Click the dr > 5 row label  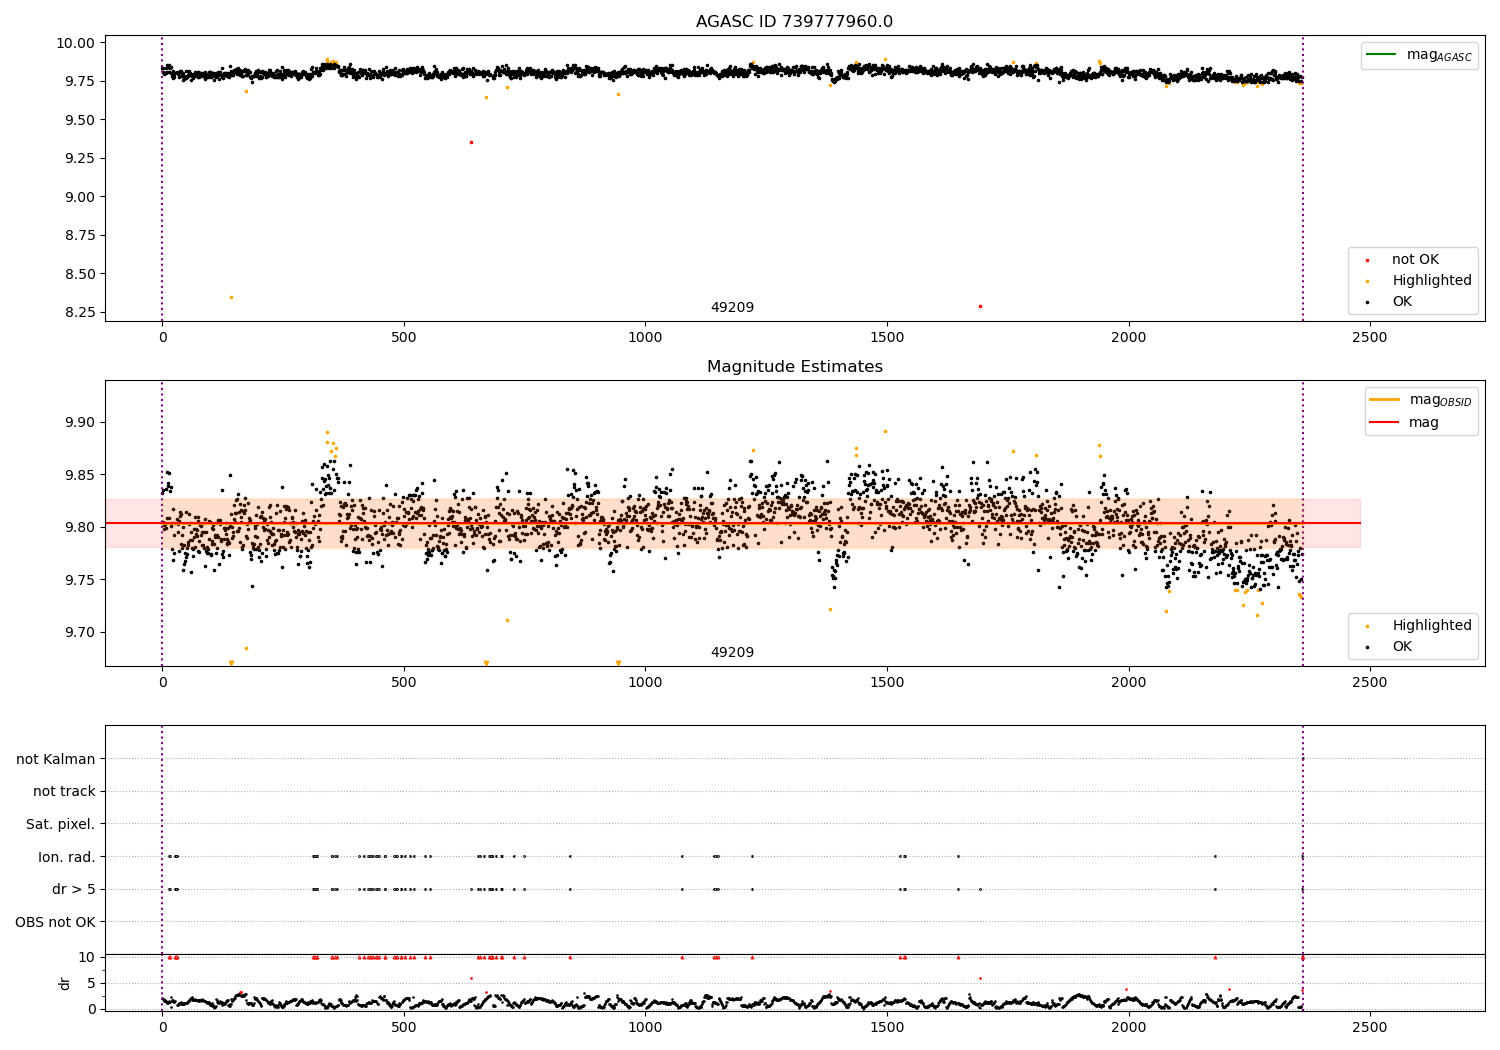coord(74,889)
